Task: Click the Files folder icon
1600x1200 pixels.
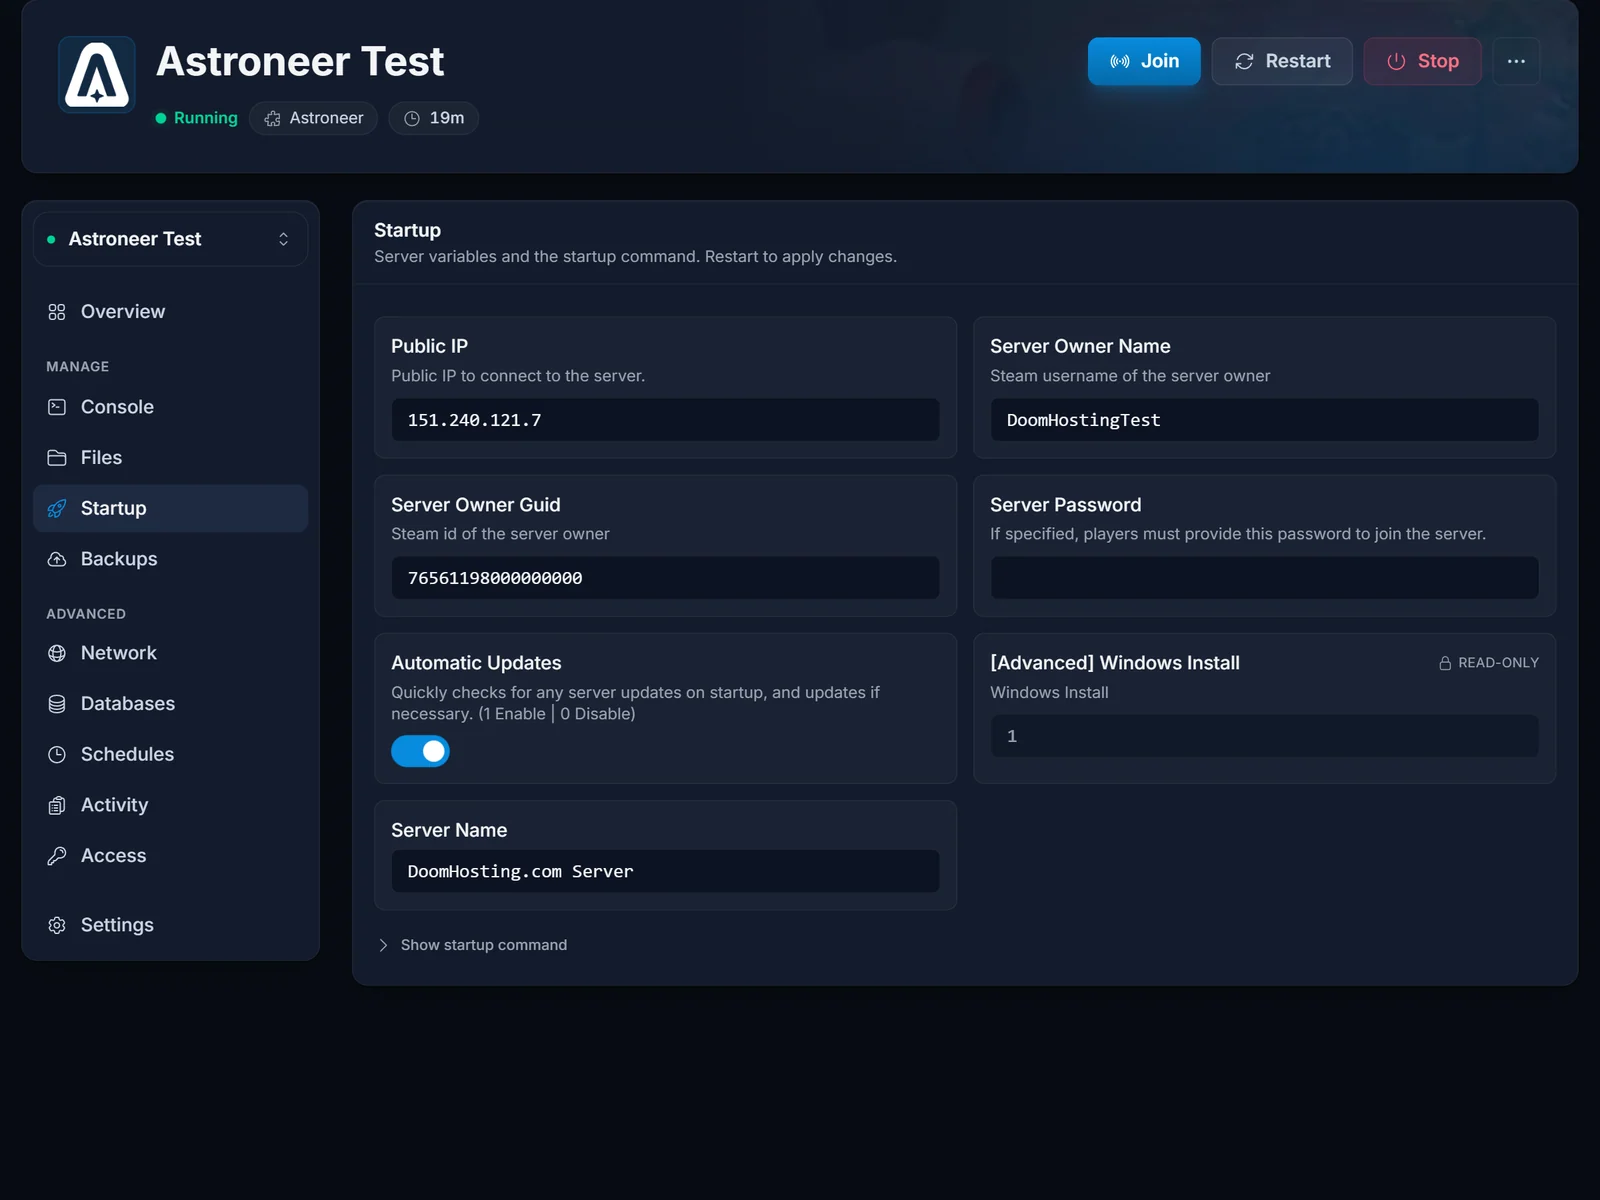Action: [x=57, y=458]
